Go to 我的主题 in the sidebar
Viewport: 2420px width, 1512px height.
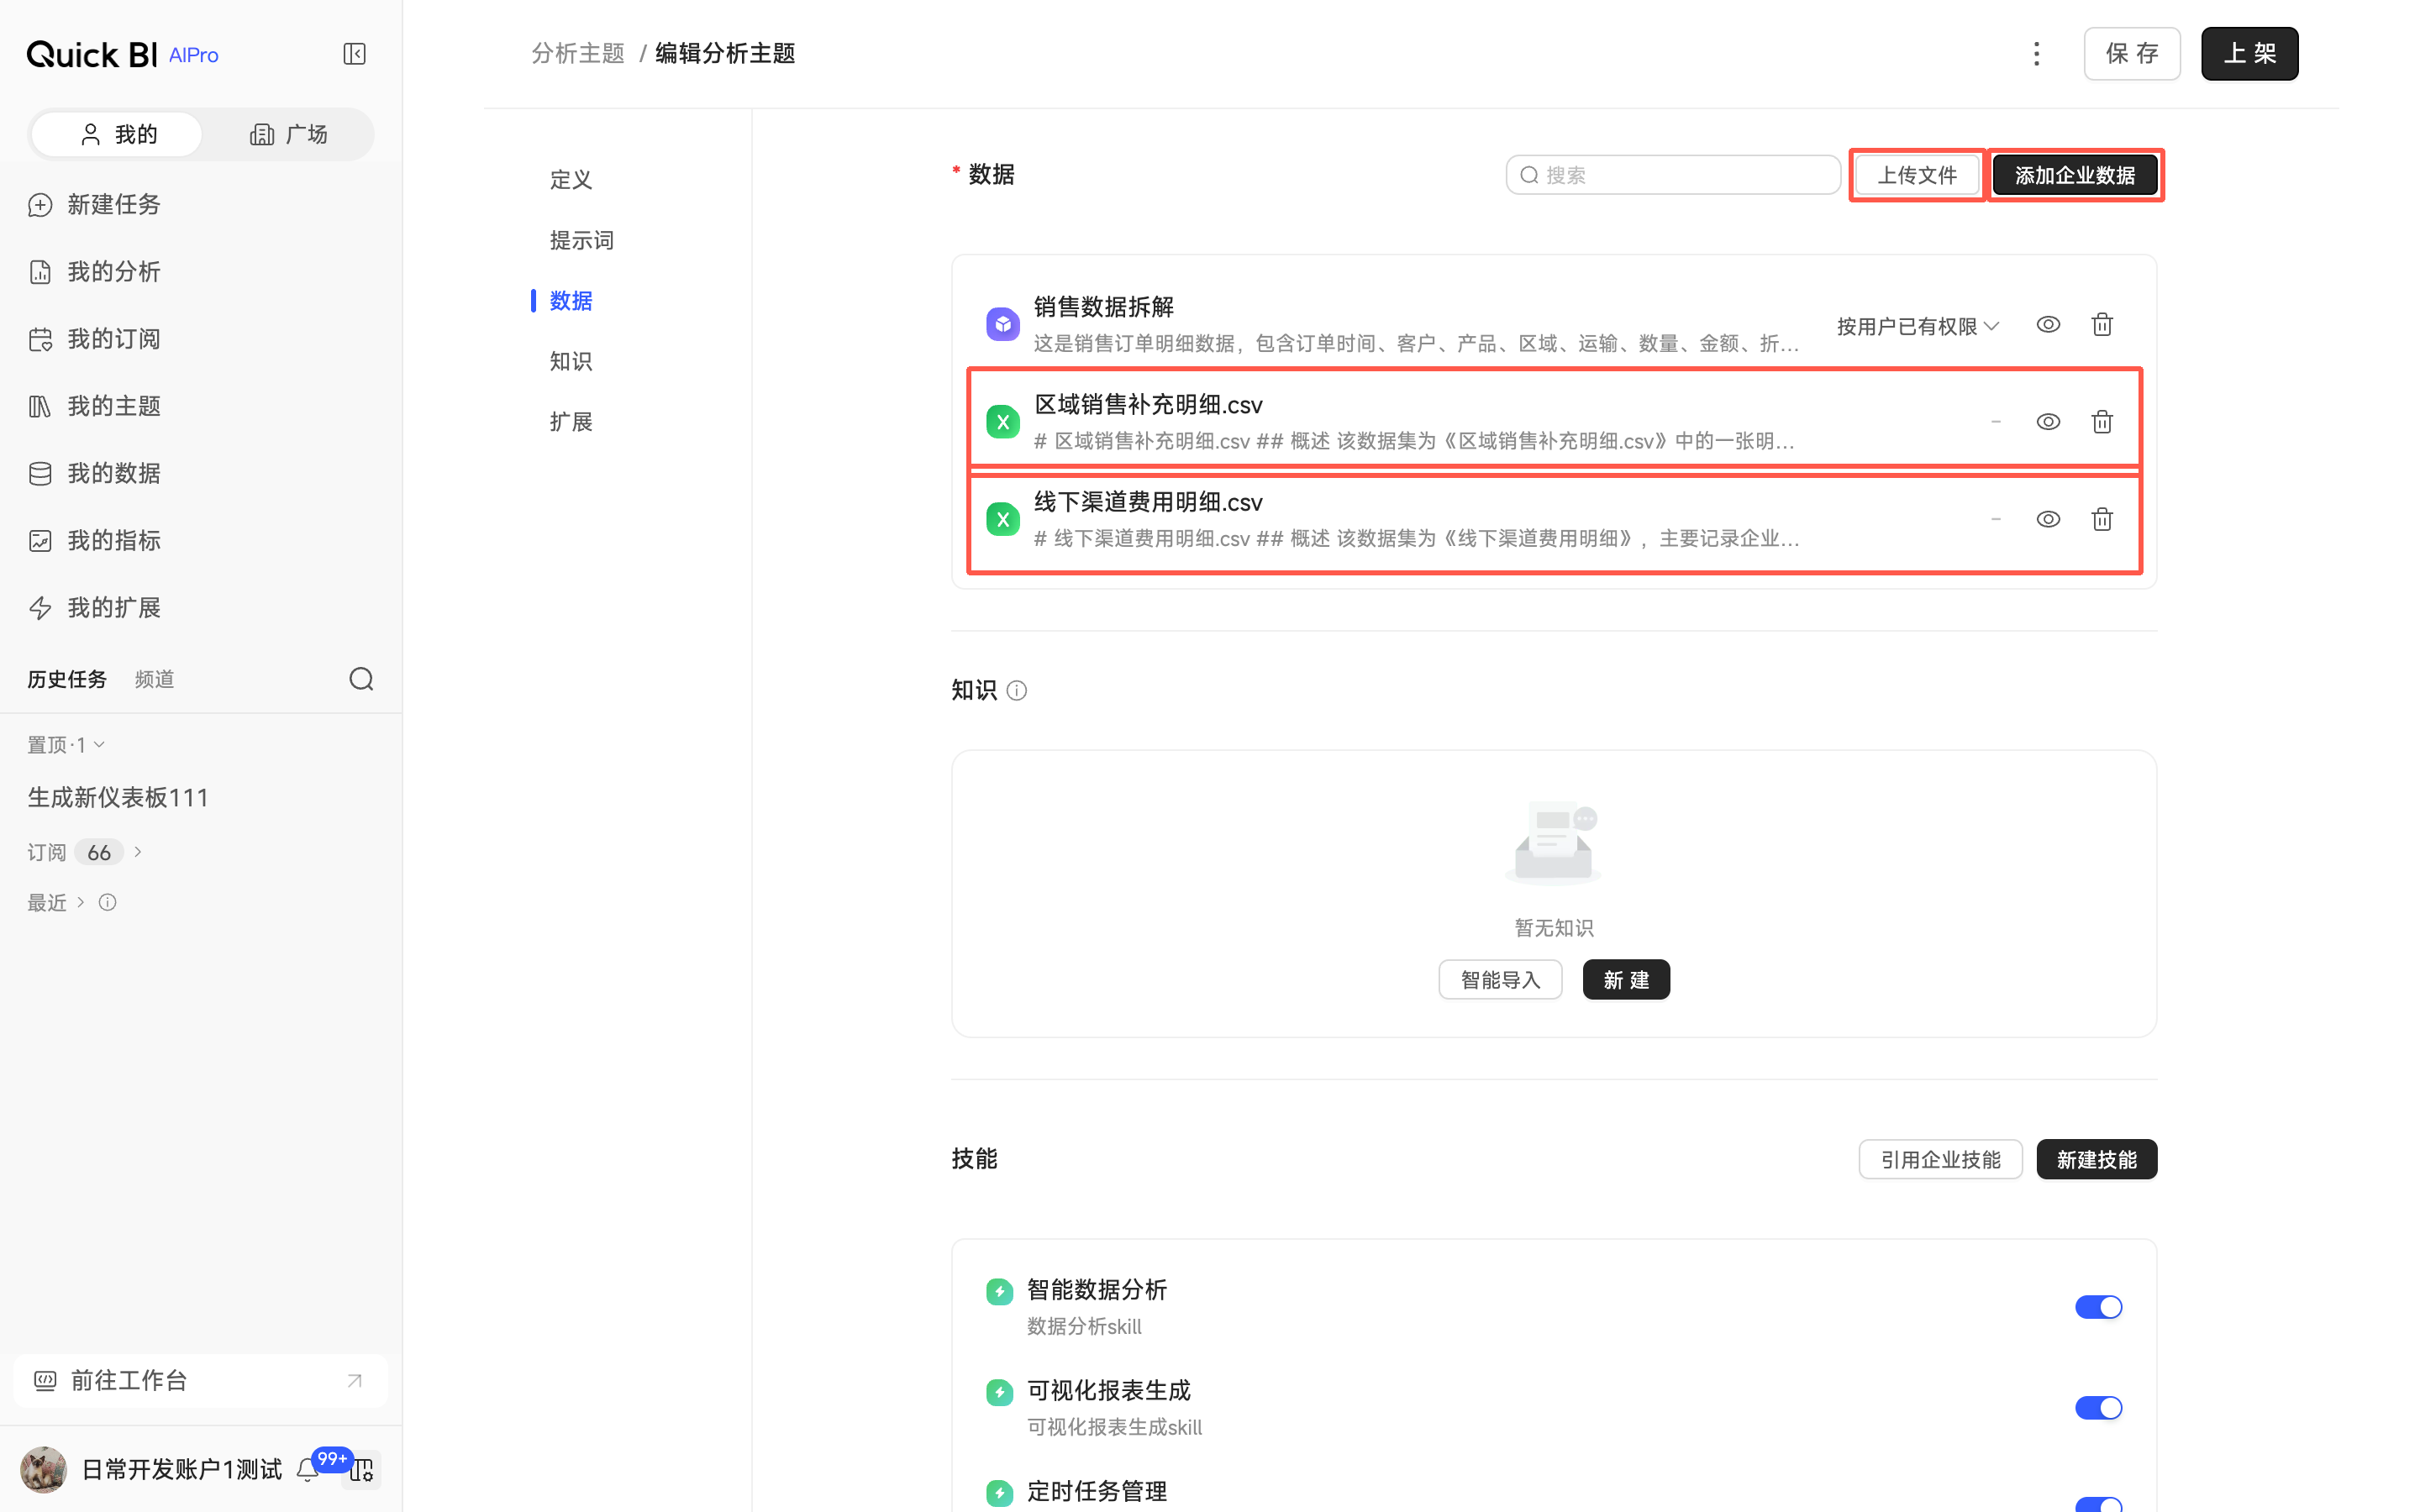tap(95, 406)
